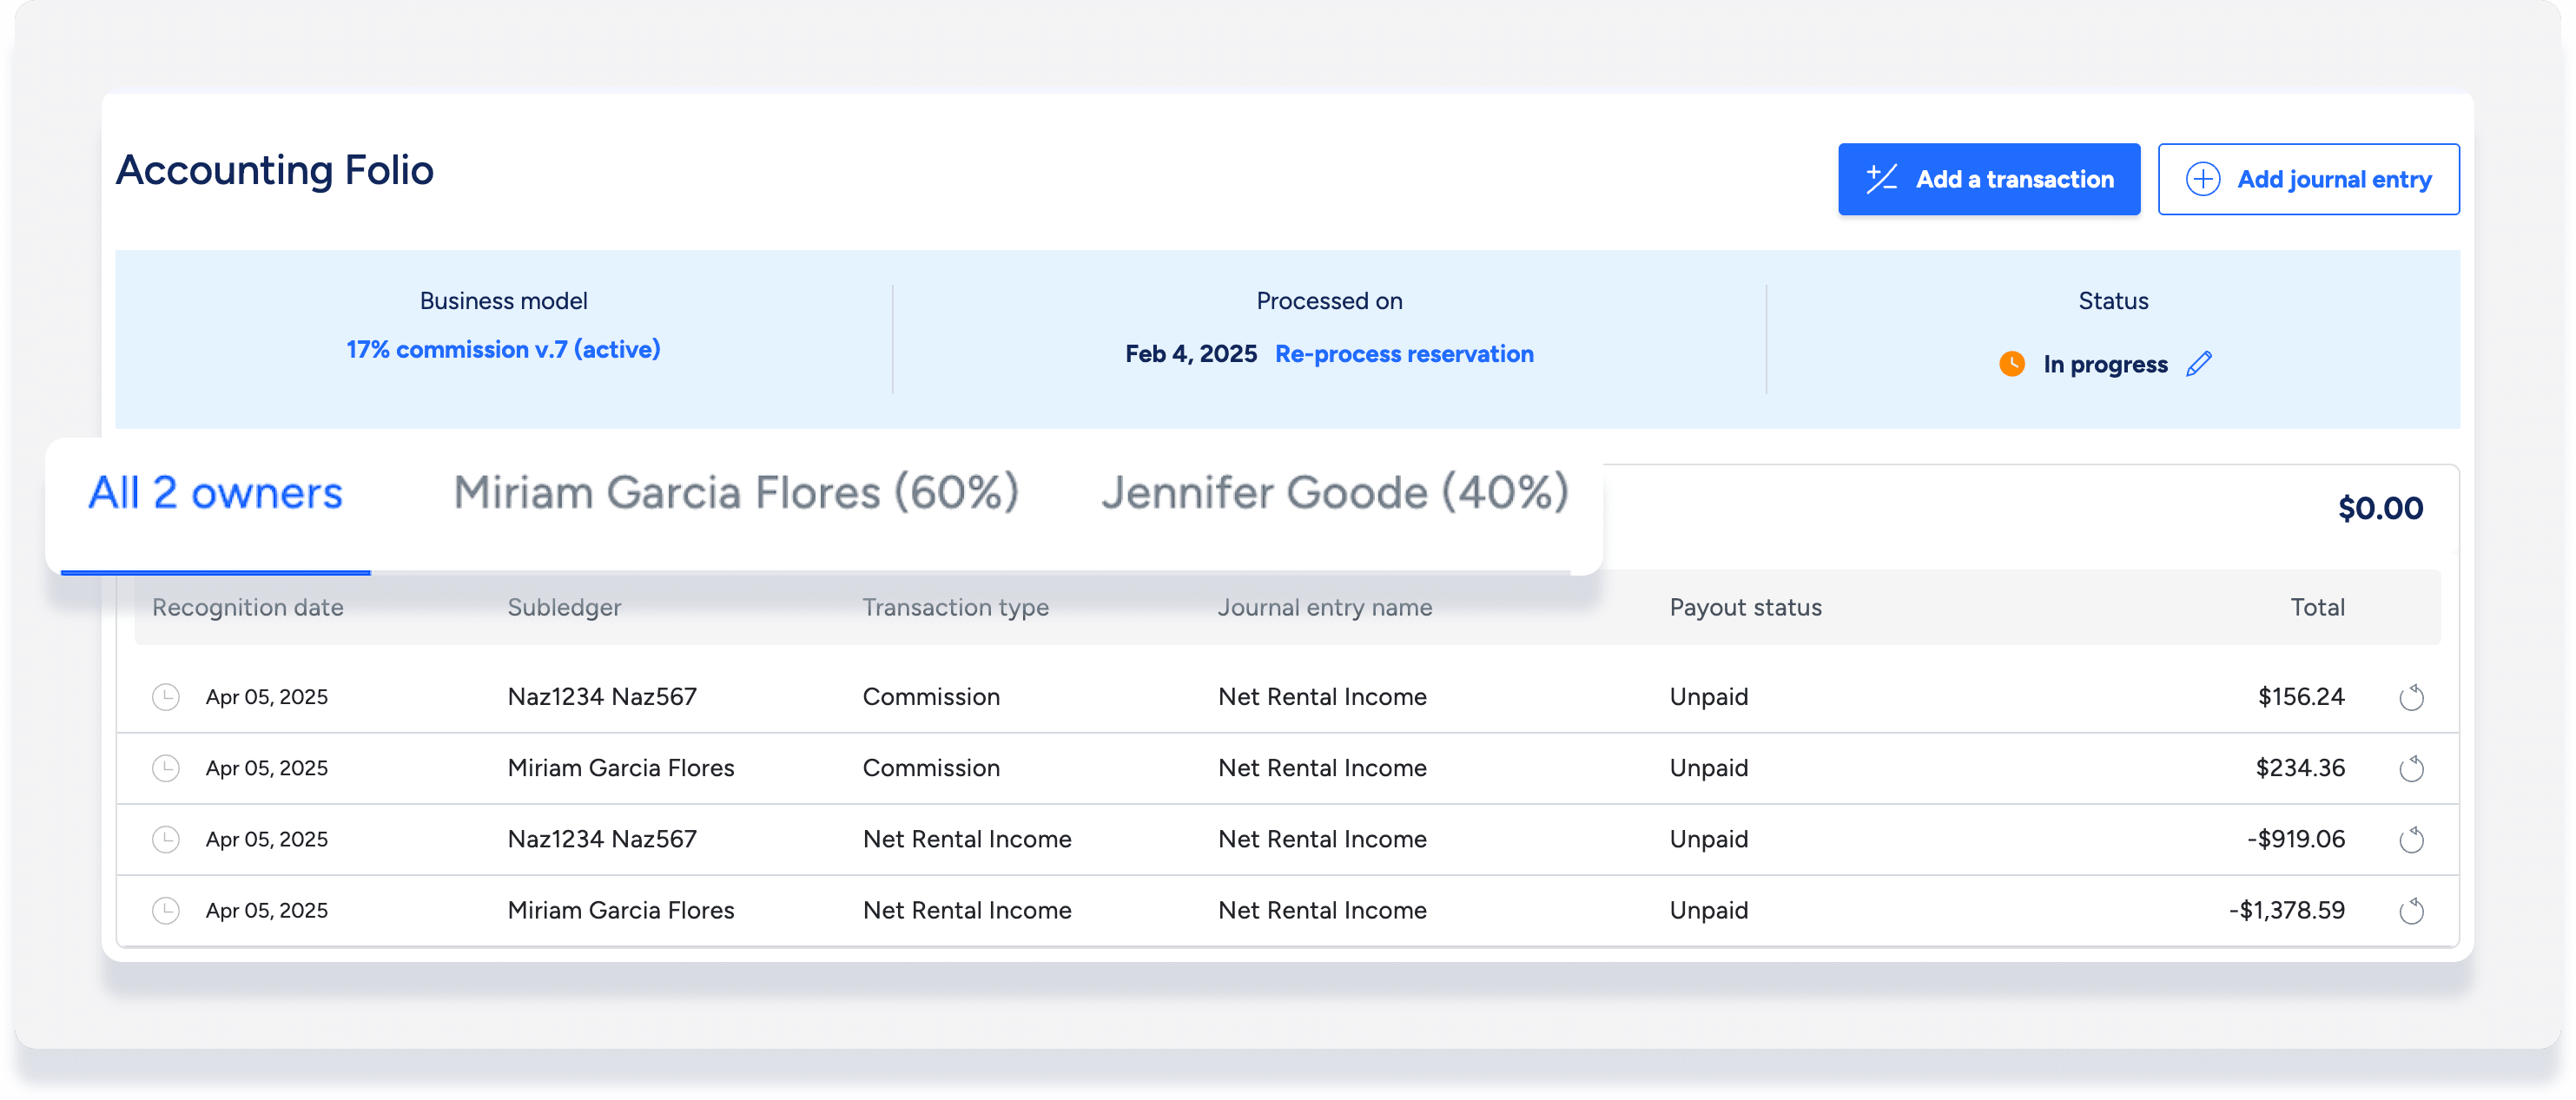Click reprocess icon on the -$919.06 row
This screenshot has width=2576, height=1100.
tap(2411, 839)
